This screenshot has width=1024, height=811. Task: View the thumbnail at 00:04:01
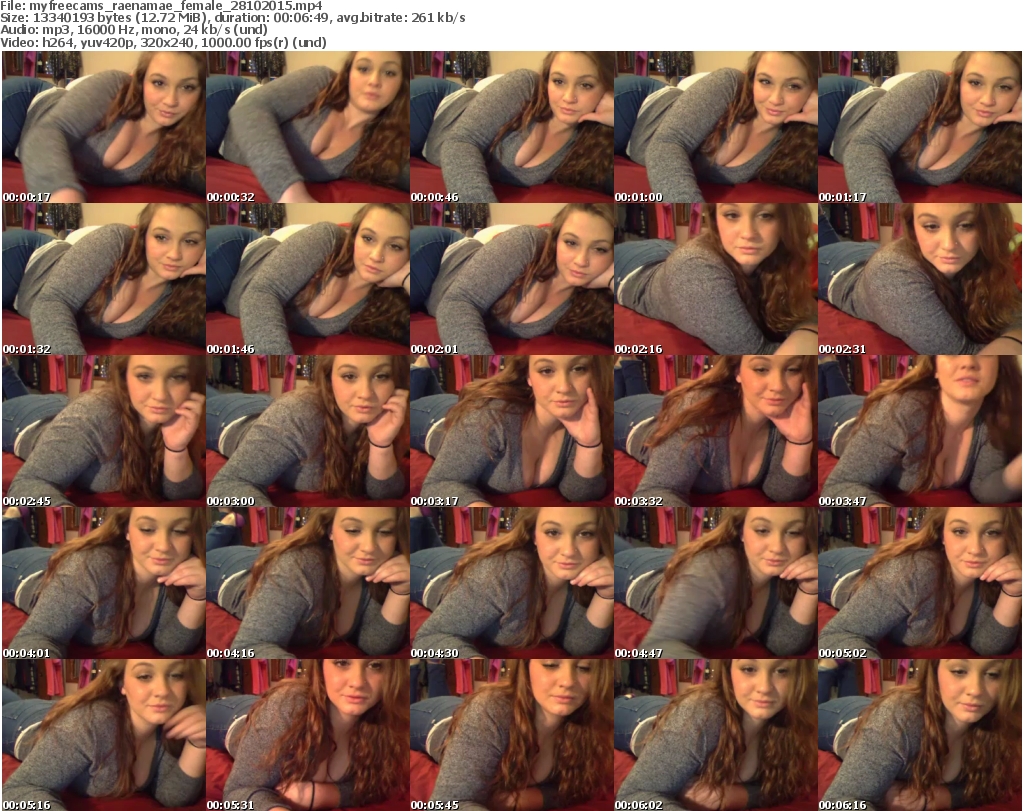coord(104,583)
